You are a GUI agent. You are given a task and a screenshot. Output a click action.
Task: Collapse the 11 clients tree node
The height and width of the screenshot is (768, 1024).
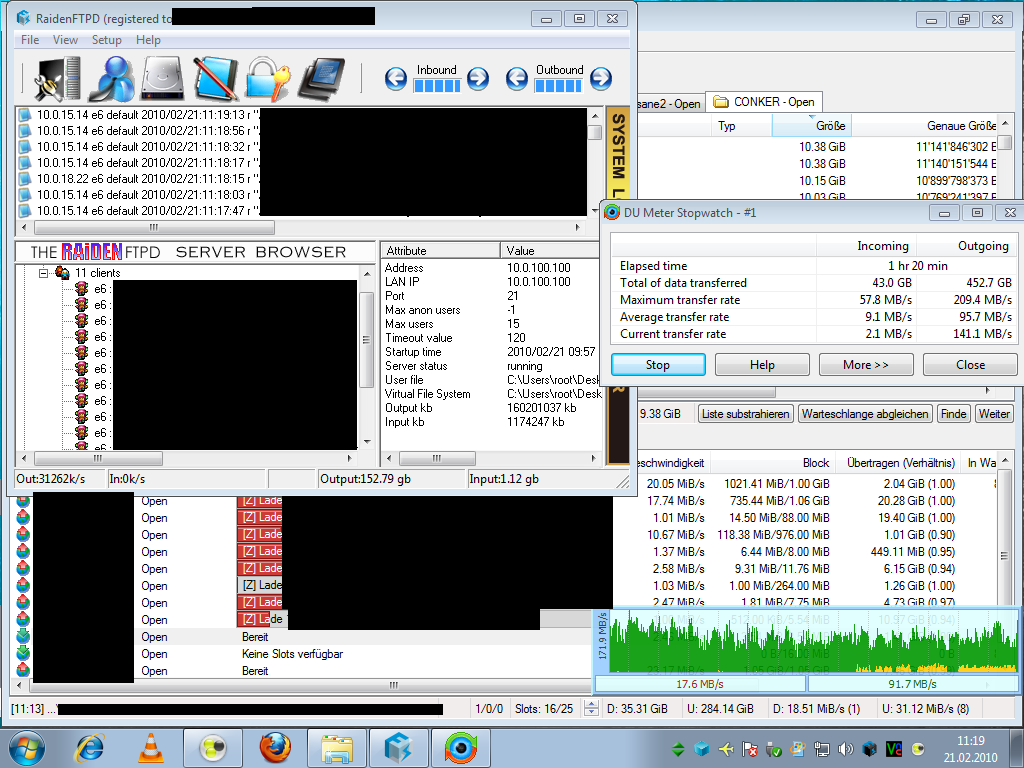[44, 273]
